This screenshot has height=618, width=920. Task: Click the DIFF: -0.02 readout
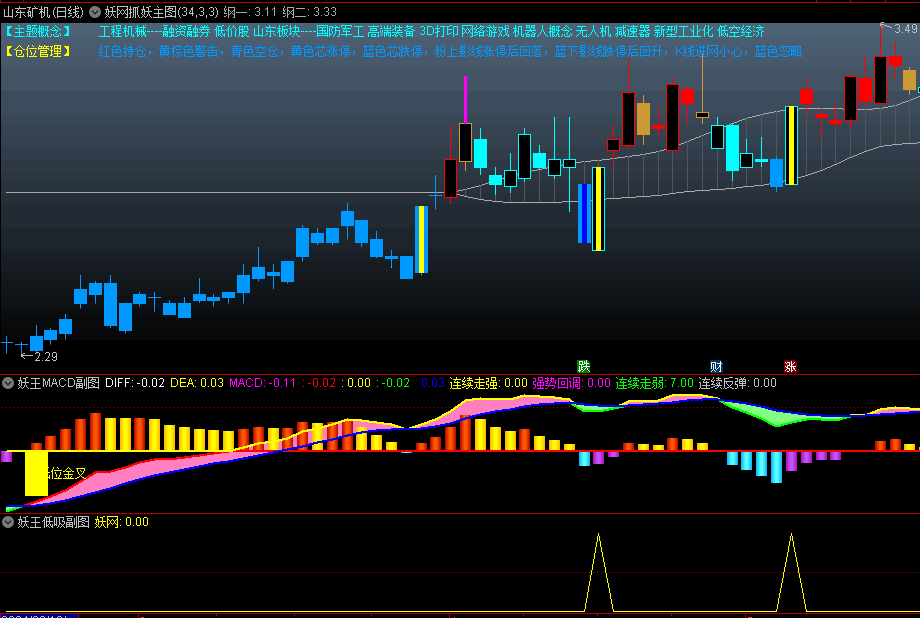pyautogui.click(x=135, y=384)
